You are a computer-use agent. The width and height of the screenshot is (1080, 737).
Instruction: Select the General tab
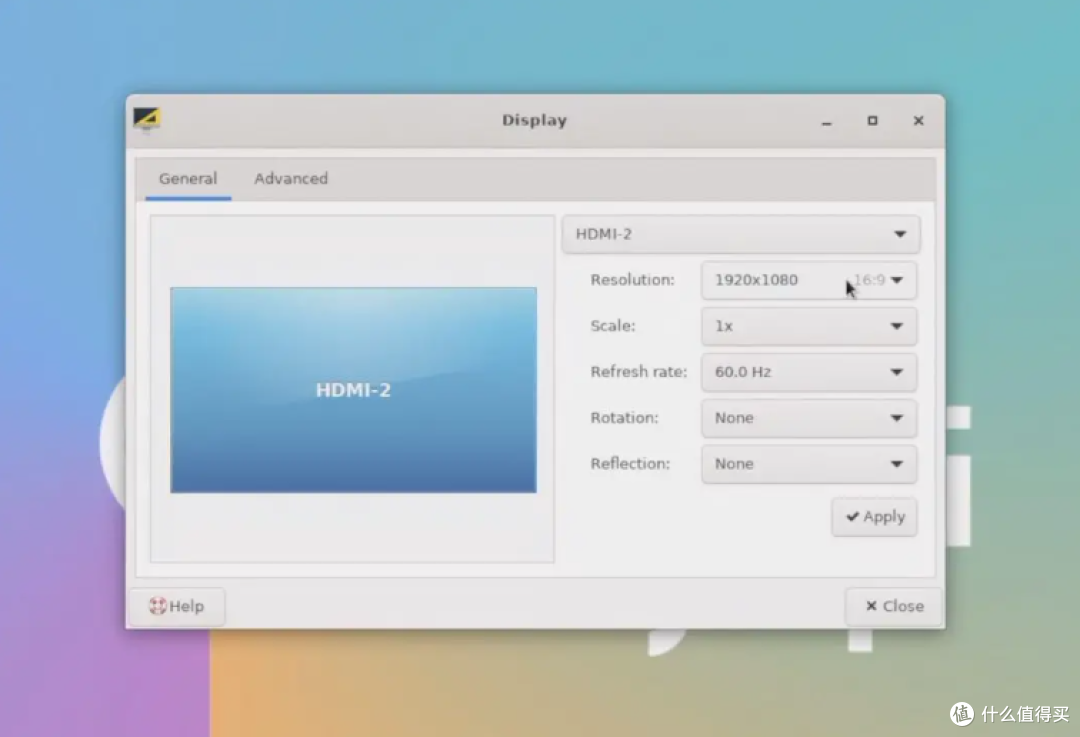(x=188, y=178)
